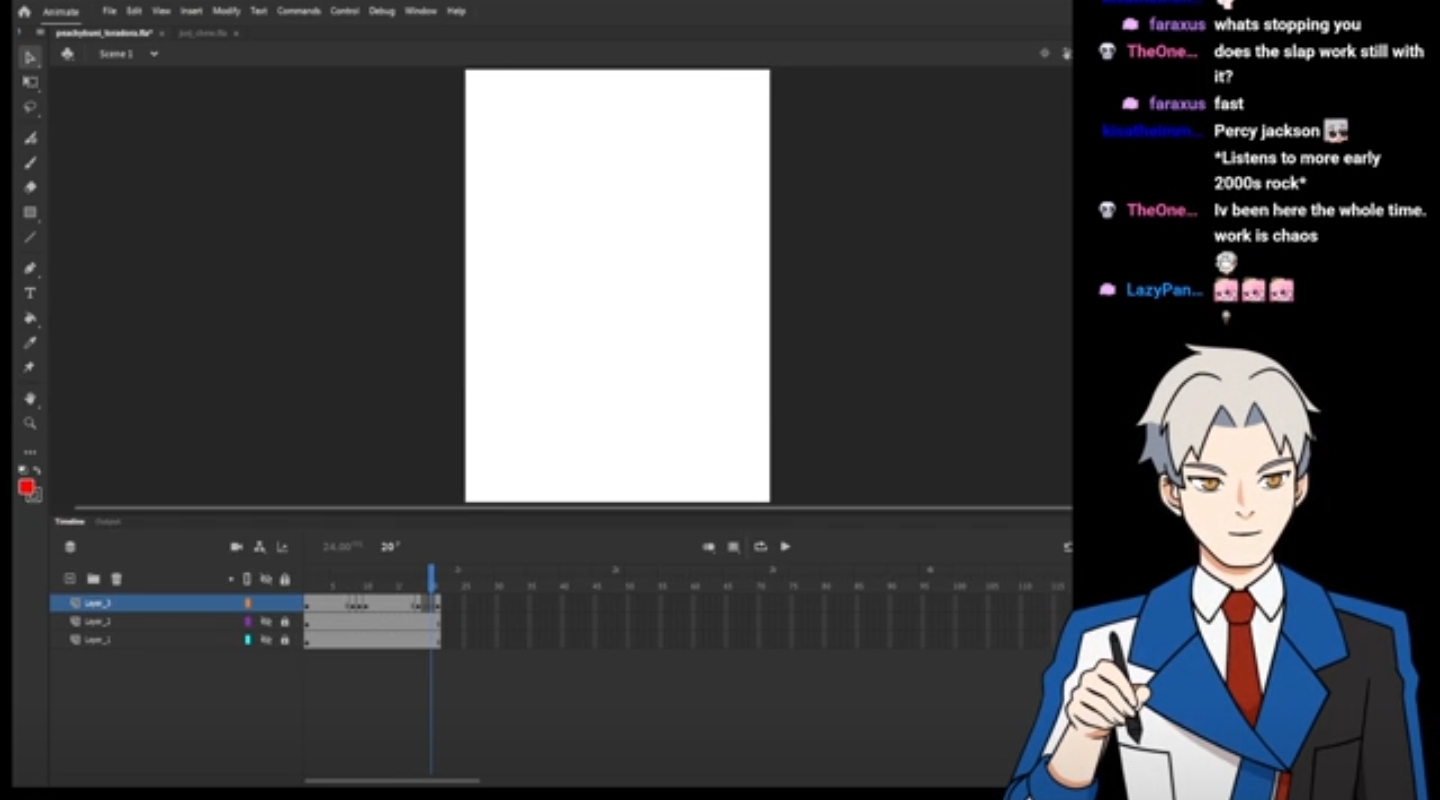This screenshot has width=1440, height=800.
Task: Open the small dropdown arrow beside layer header toggles
Action: point(231,579)
